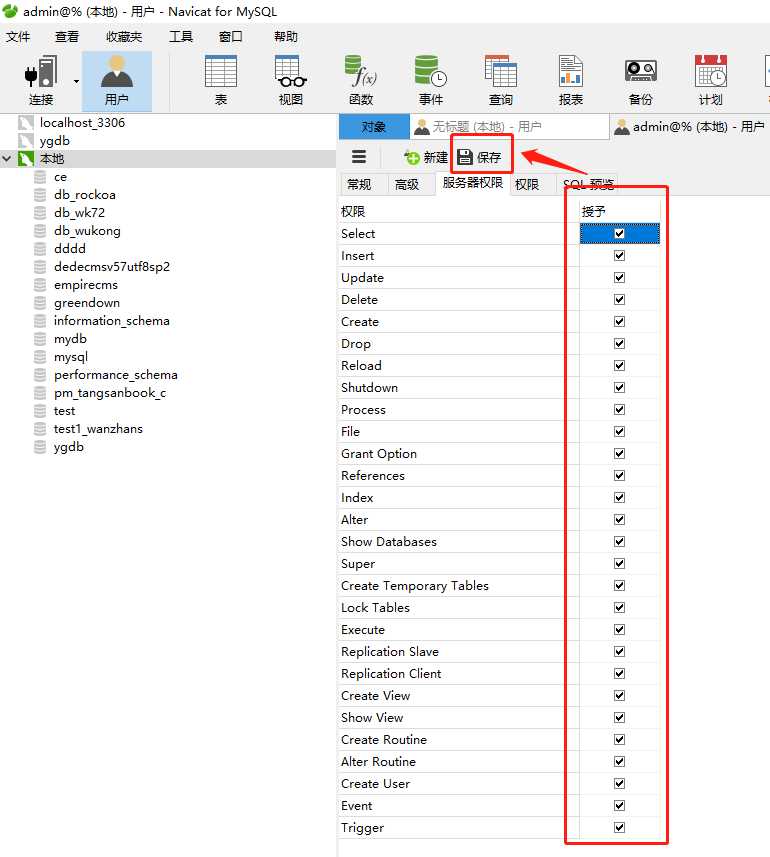
Task: Switch to 无标题 (本地) - 用户 tab
Action: [509, 127]
